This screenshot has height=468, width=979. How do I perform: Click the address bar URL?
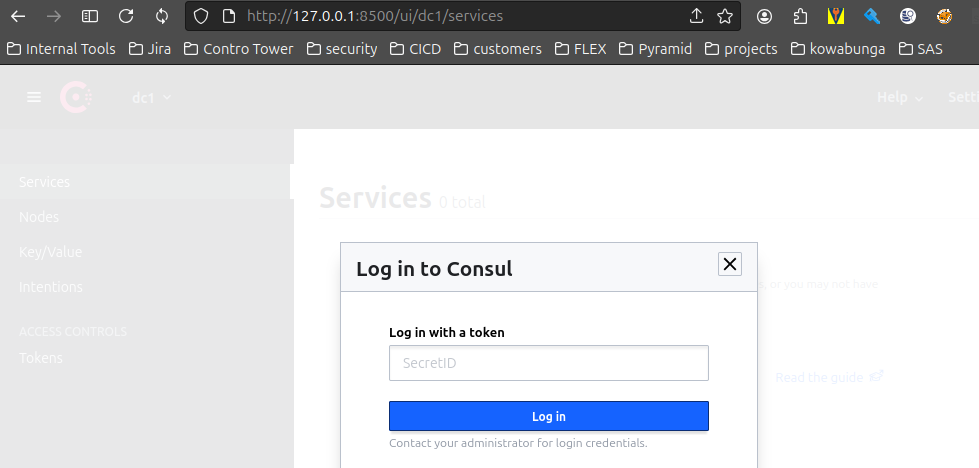click(375, 16)
